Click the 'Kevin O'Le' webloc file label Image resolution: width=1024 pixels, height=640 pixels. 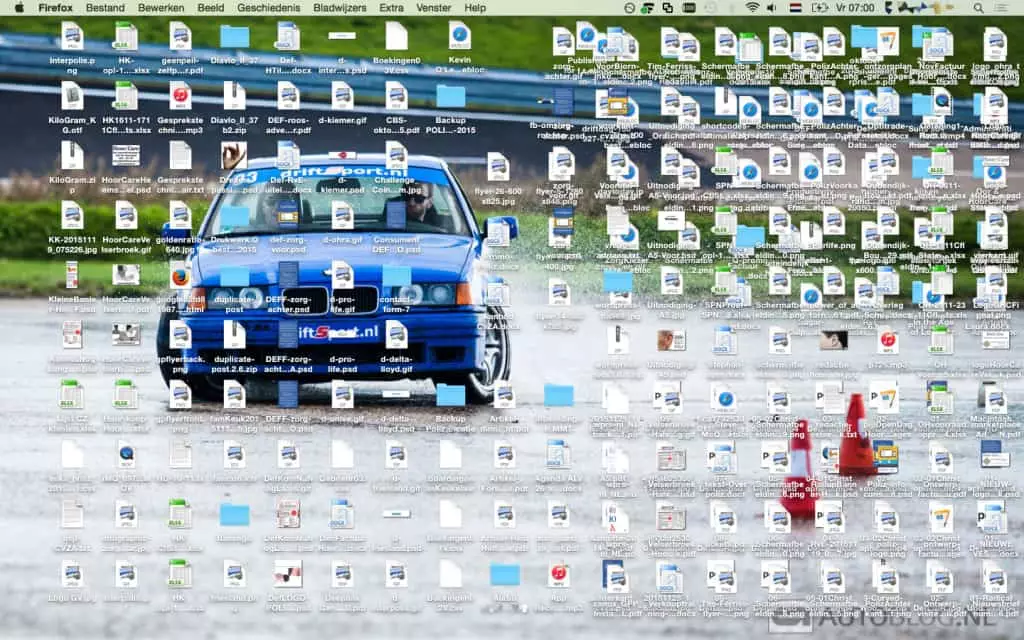pos(460,65)
